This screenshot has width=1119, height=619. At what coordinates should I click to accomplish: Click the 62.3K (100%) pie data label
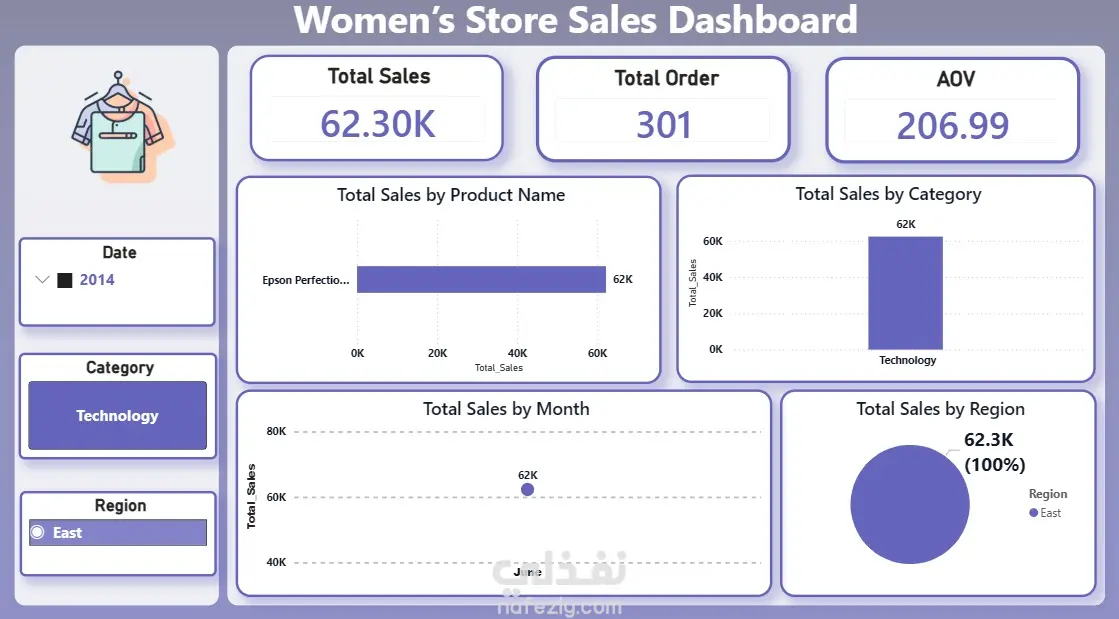tap(994, 452)
